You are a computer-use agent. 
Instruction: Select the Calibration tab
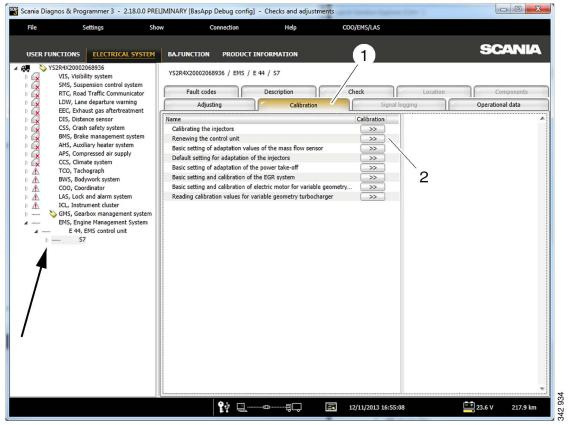point(304,105)
